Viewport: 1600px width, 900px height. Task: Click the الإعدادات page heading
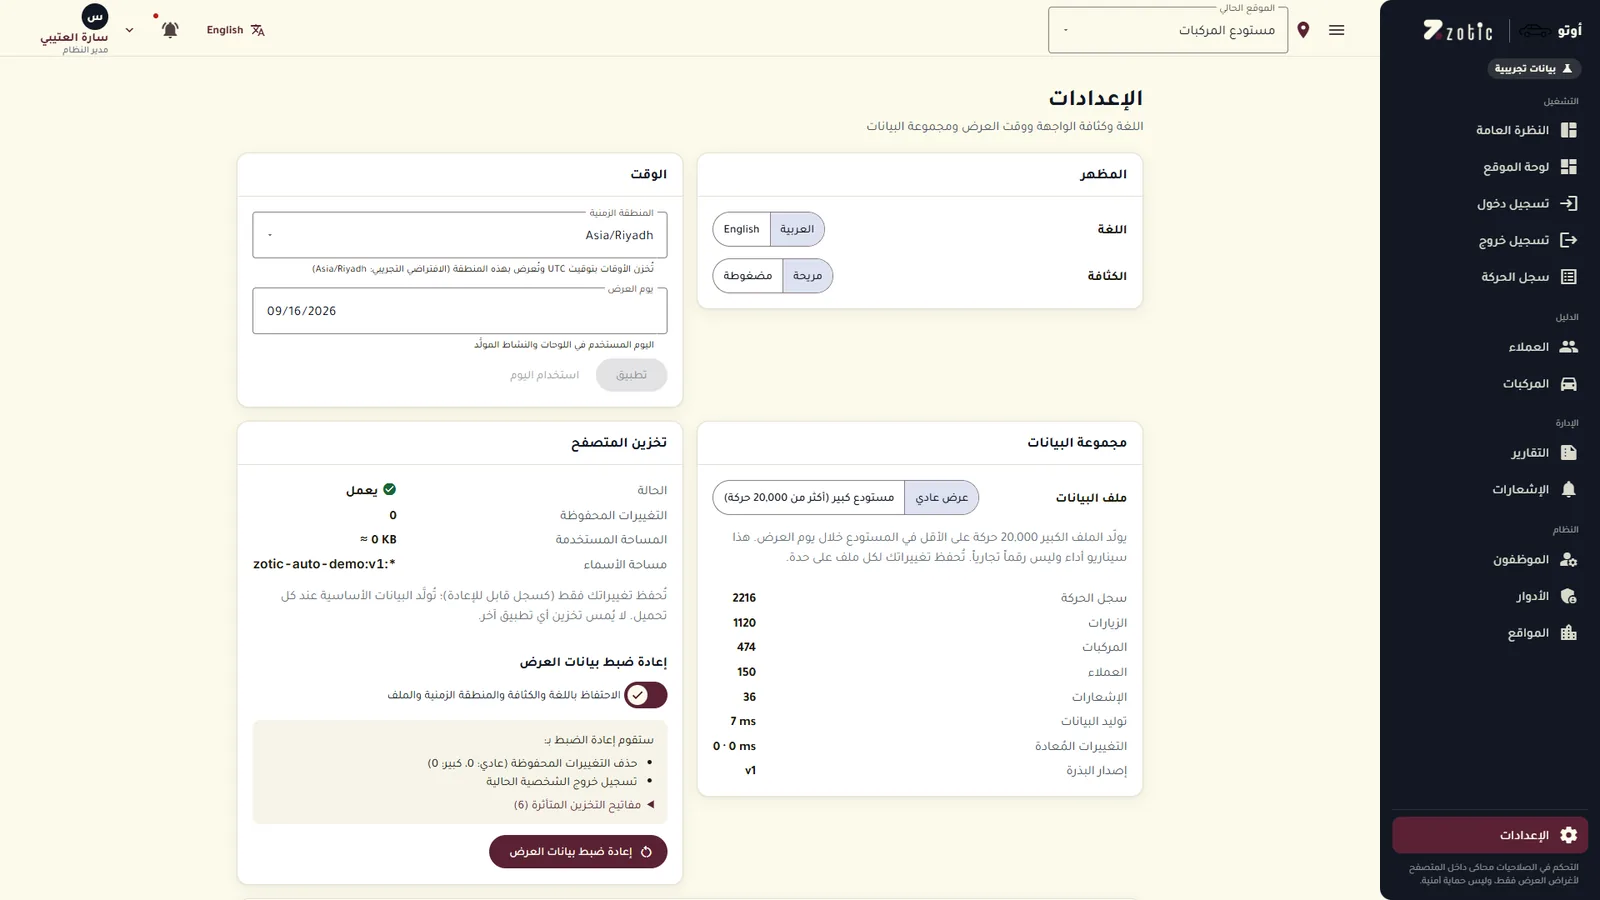1095,98
